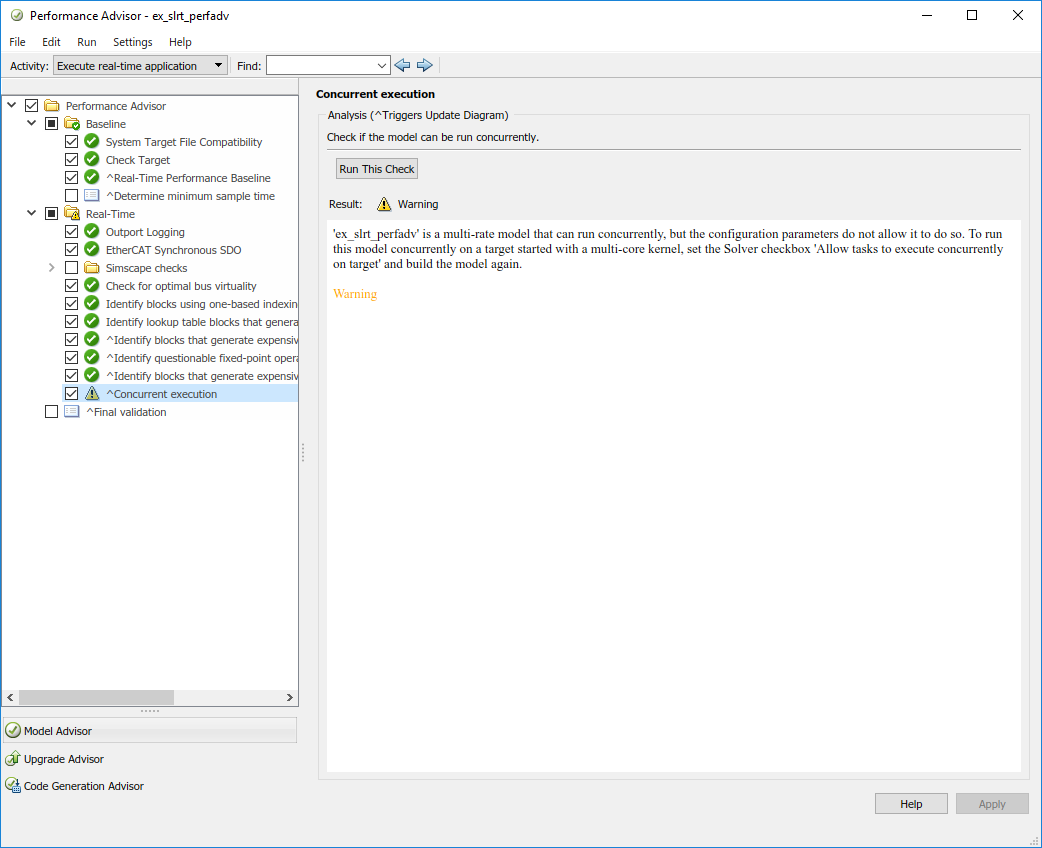
Task: Click the Baseline folder icon
Action: [72, 124]
